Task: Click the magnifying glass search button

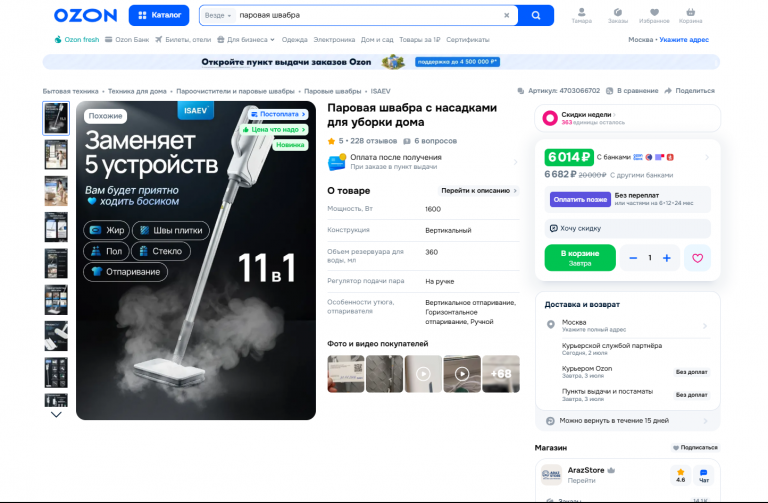Action: click(x=536, y=15)
